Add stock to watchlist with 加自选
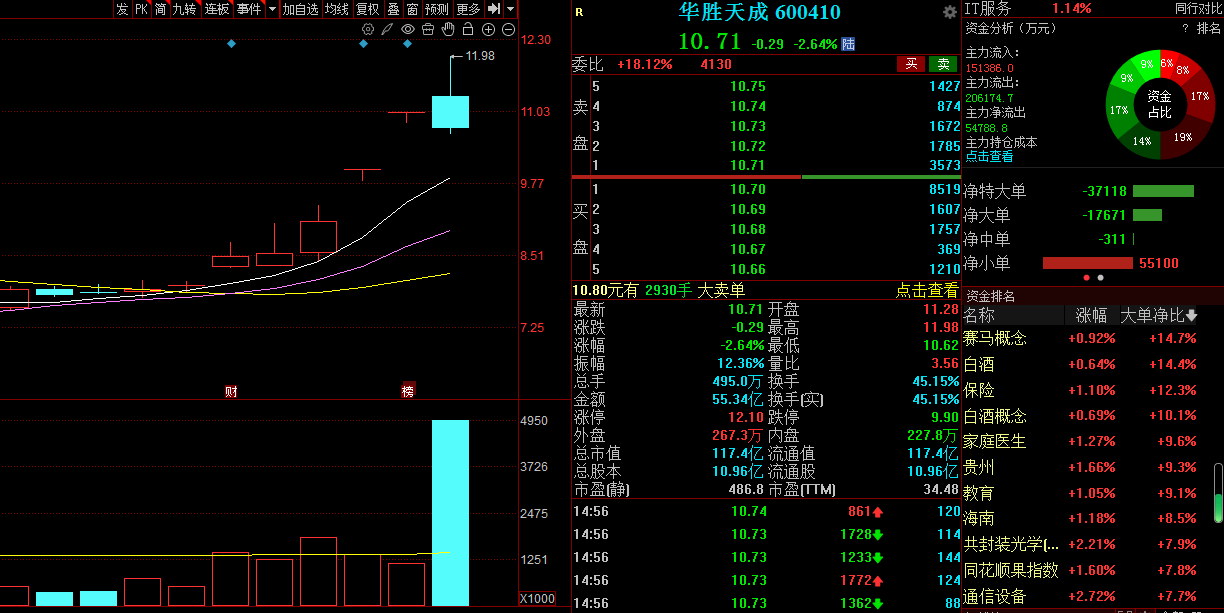Viewport: 1224px width, 613px height. [300, 9]
